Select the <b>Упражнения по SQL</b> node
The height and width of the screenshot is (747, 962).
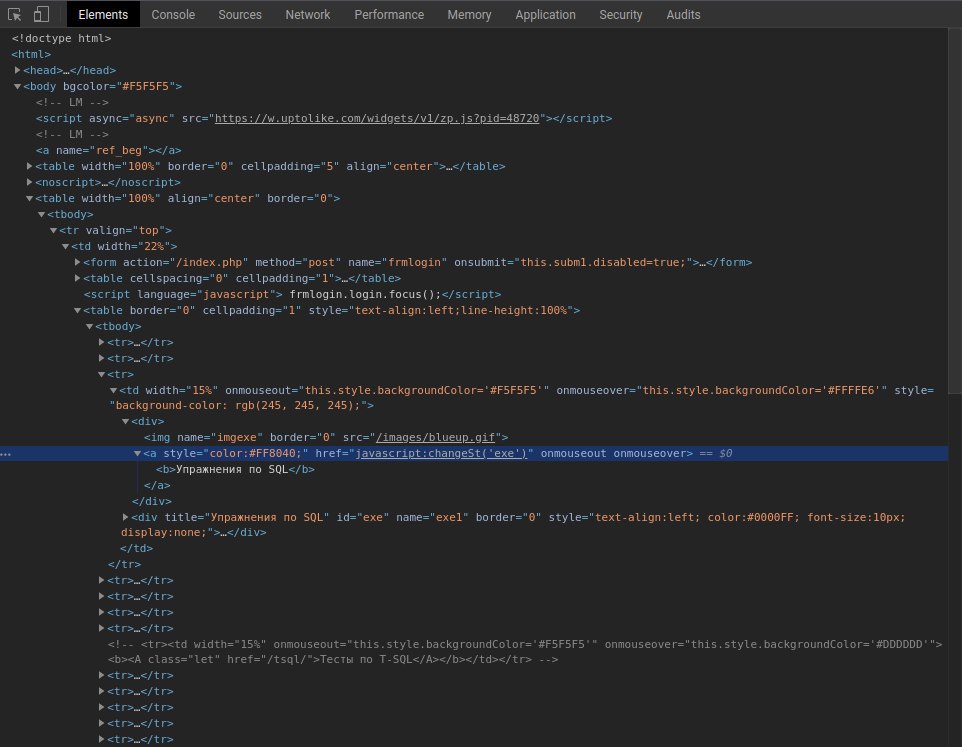(235, 469)
